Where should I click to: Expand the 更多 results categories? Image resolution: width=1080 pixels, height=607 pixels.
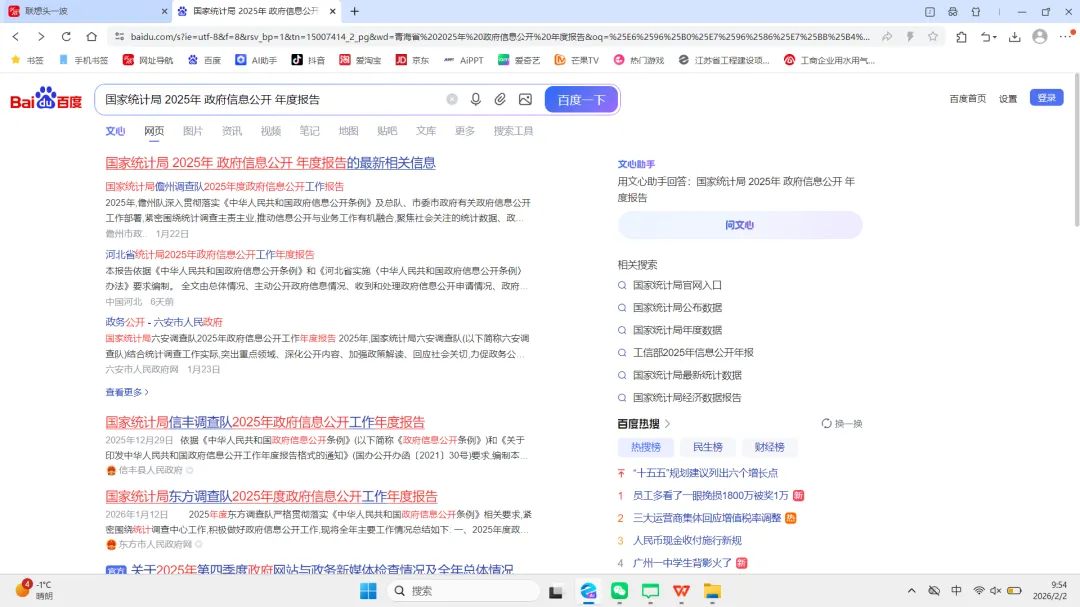click(x=465, y=131)
